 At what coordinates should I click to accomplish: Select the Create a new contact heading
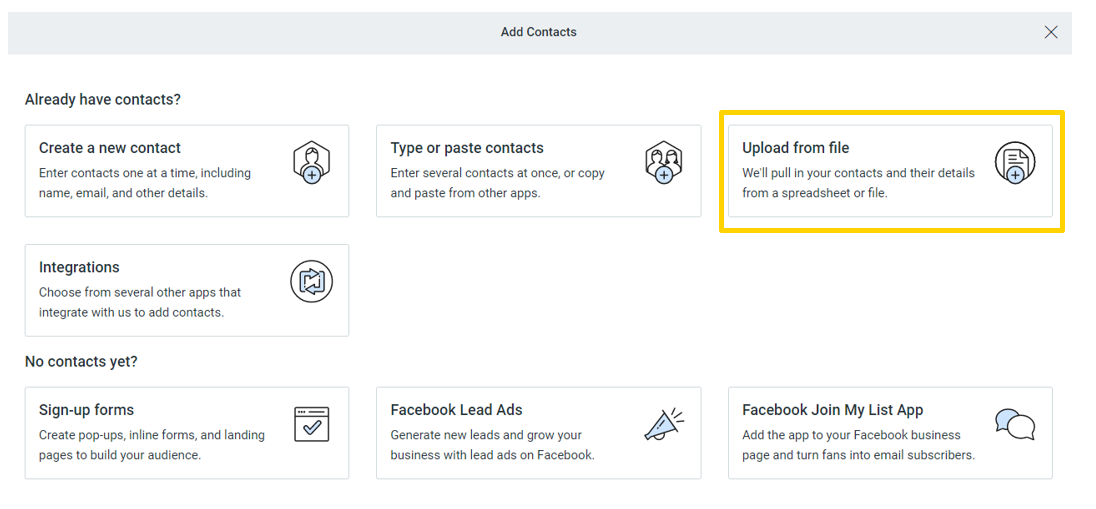coord(110,148)
